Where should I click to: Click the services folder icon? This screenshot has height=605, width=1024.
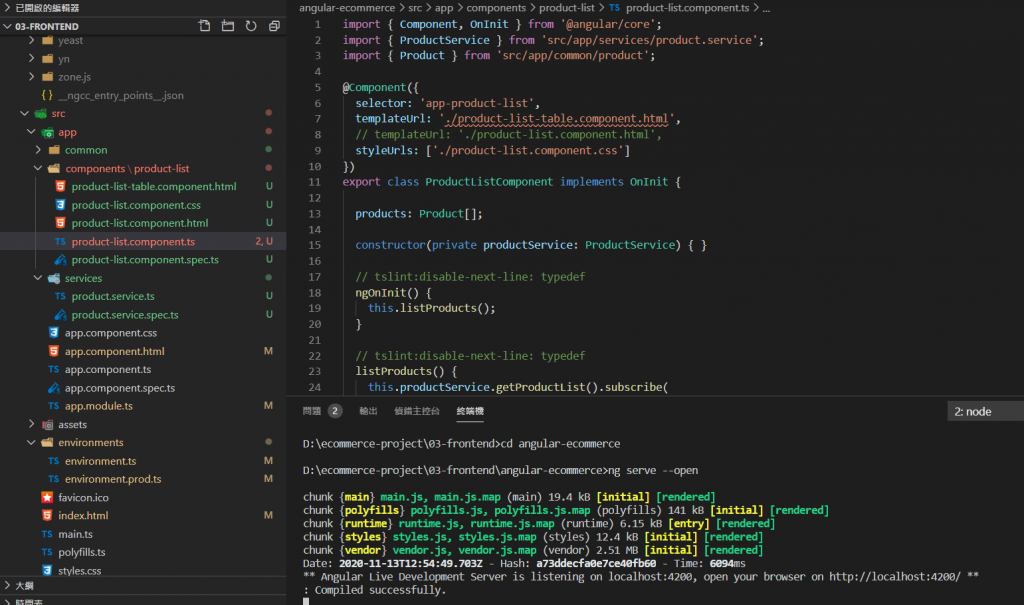[54, 278]
